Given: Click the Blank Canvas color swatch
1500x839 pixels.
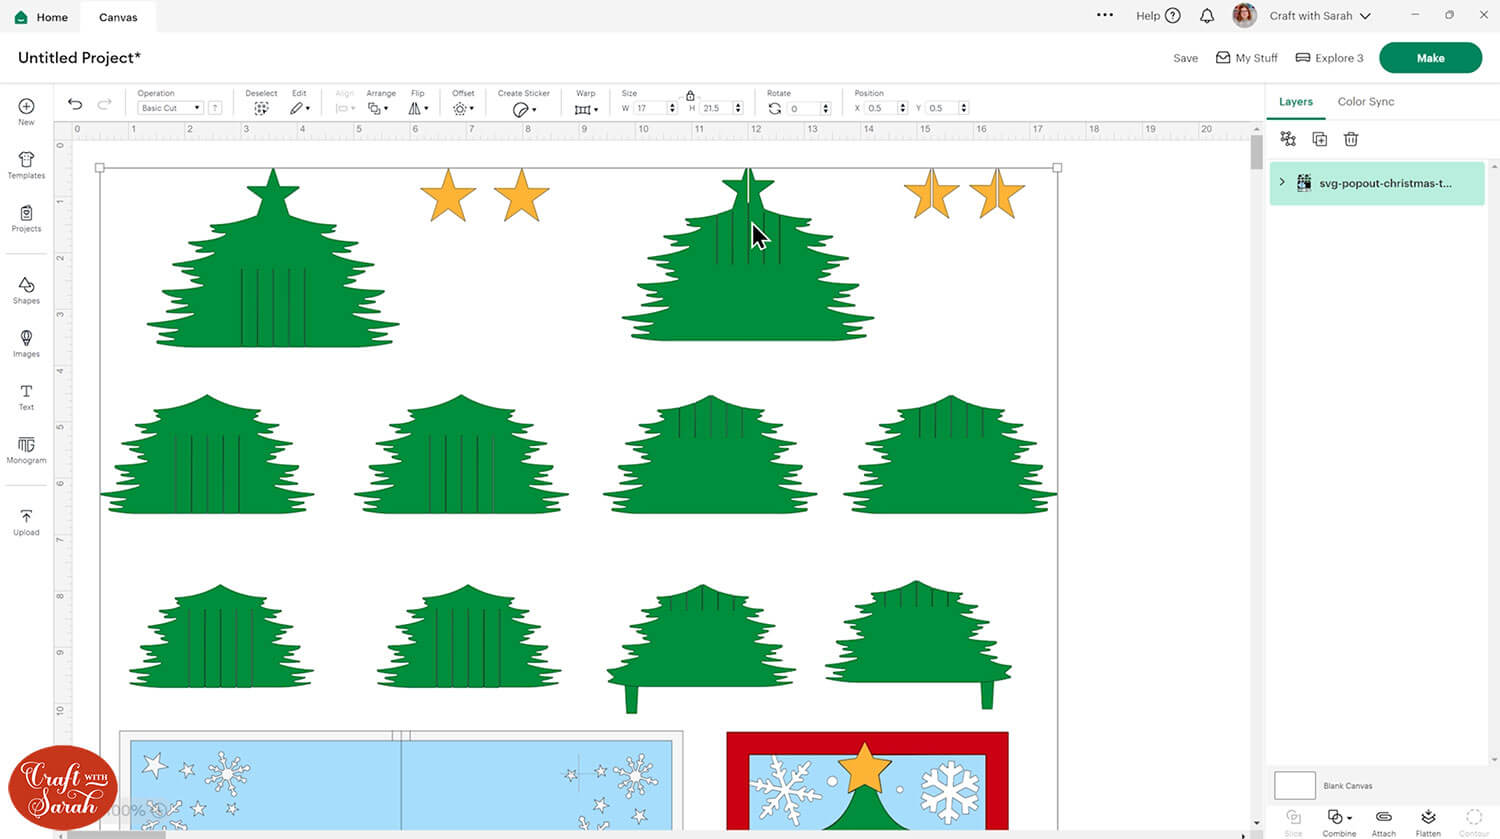Looking at the screenshot, I should pos(1294,785).
